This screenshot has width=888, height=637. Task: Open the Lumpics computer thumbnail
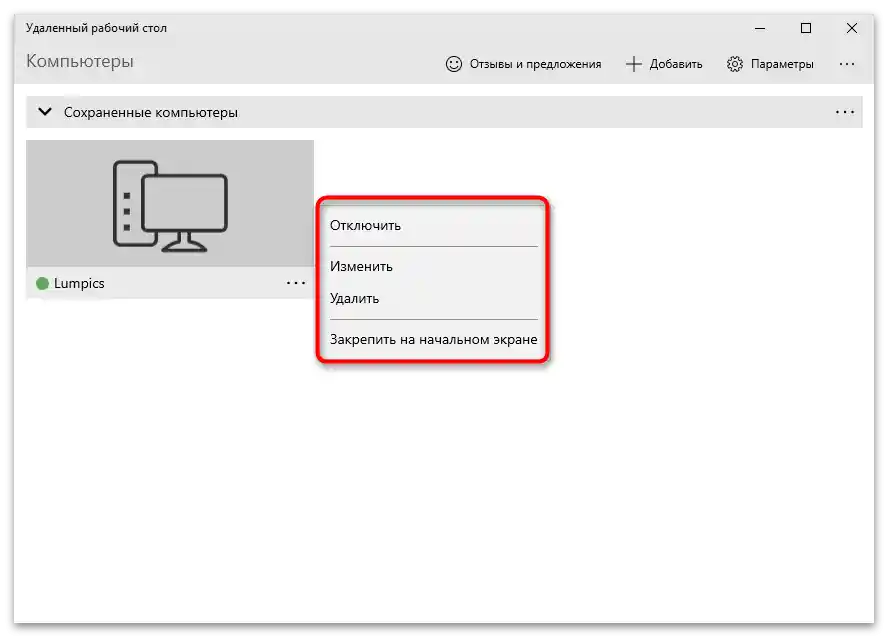[x=170, y=203]
